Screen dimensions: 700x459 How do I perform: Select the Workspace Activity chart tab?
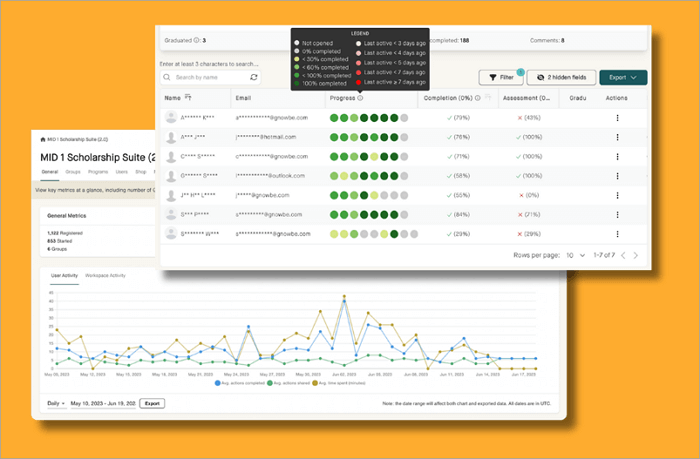click(x=105, y=275)
